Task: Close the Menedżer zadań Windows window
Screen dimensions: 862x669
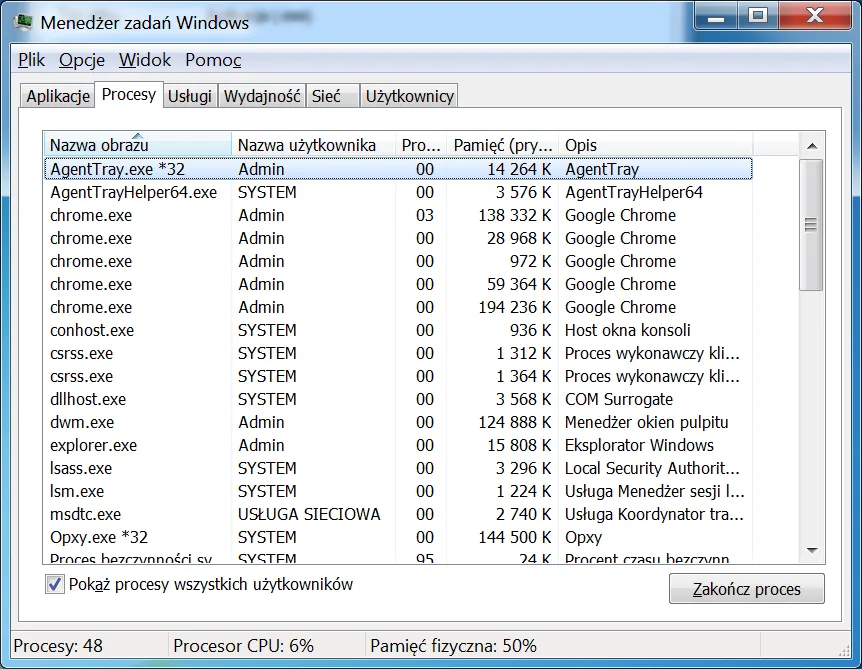Action: pyautogui.click(x=815, y=16)
